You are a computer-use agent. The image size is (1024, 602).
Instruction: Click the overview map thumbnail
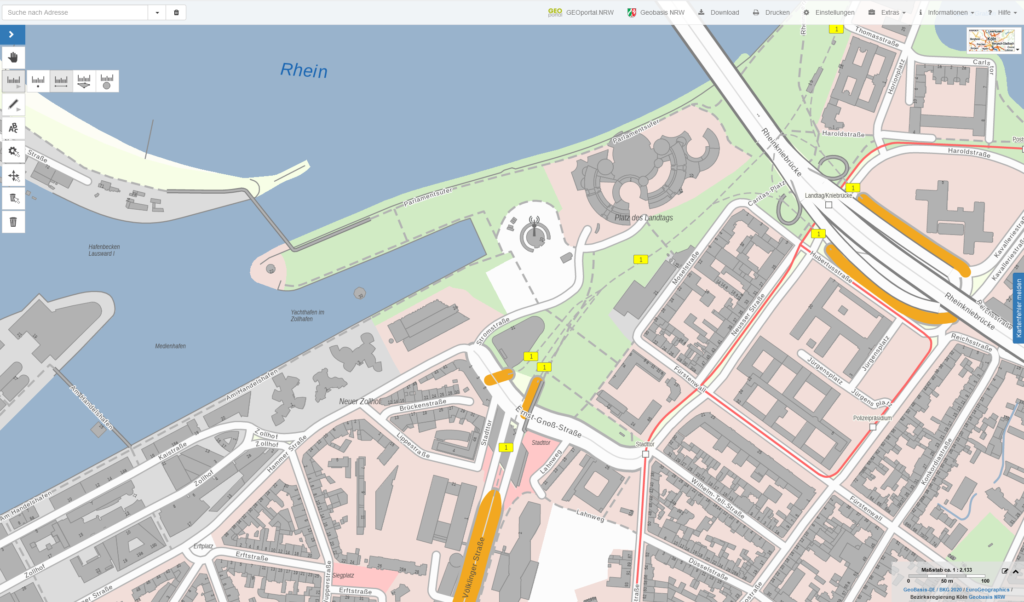tap(992, 40)
